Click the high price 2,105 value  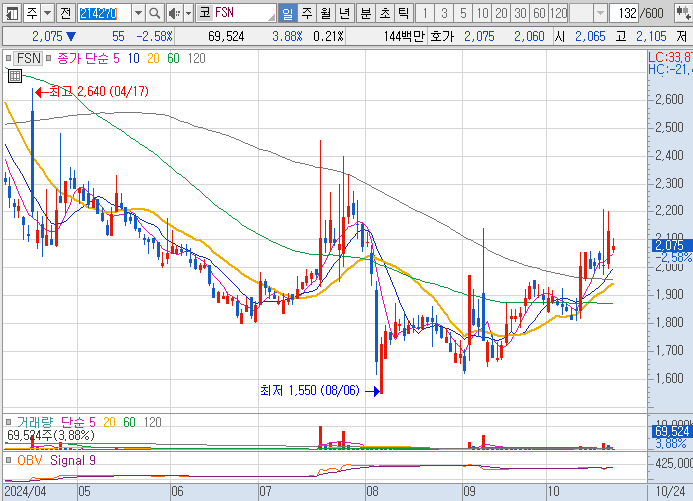(x=651, y=36)
